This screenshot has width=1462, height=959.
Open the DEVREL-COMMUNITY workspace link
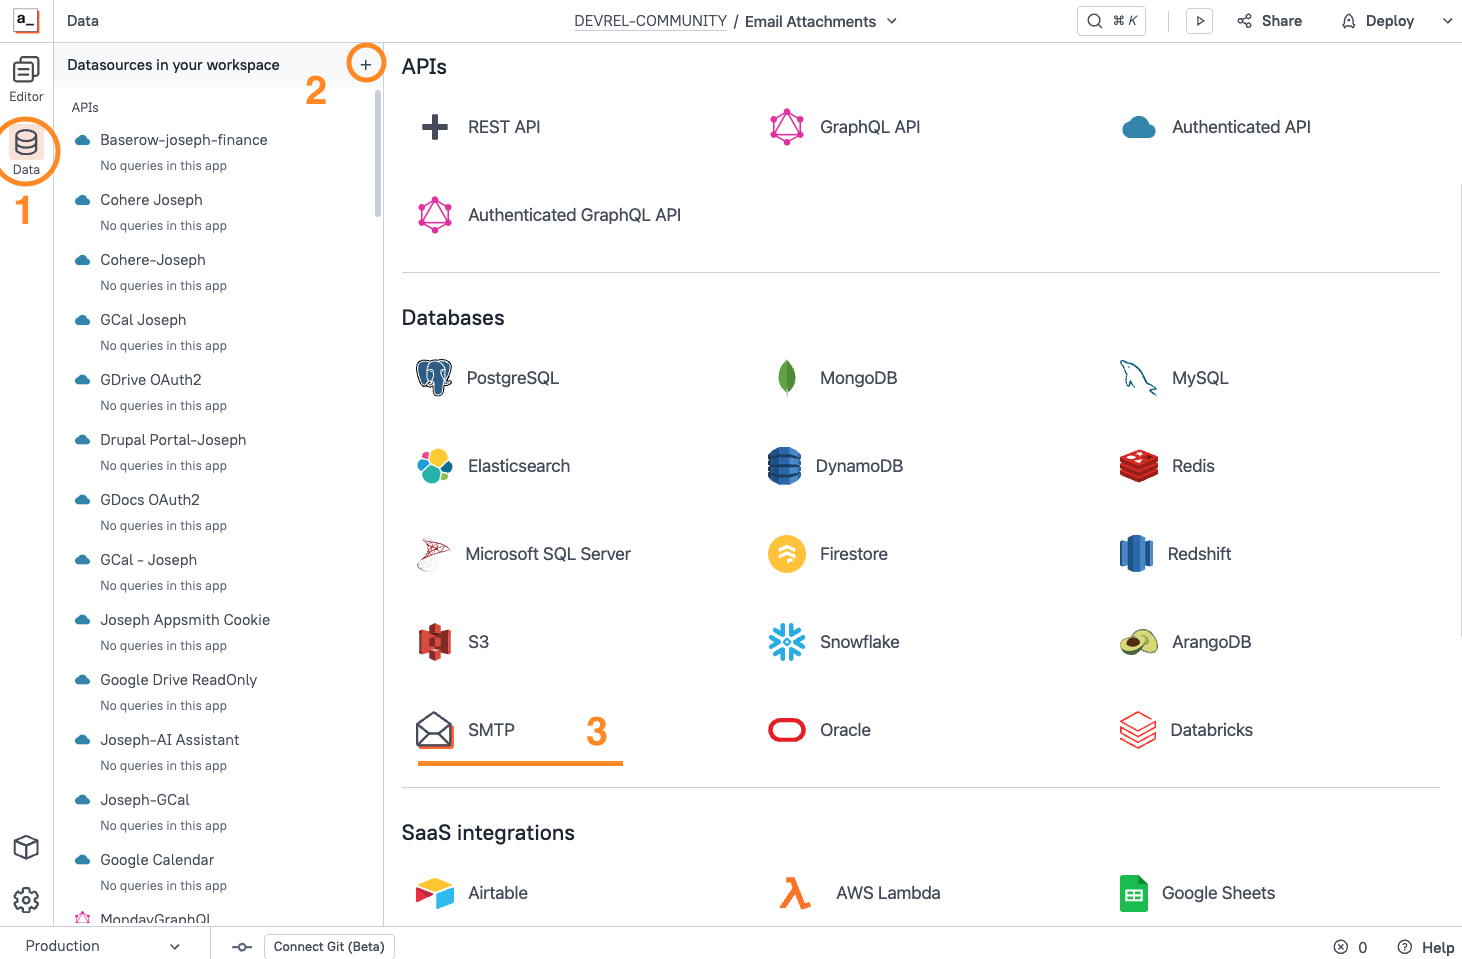[650, 21]
